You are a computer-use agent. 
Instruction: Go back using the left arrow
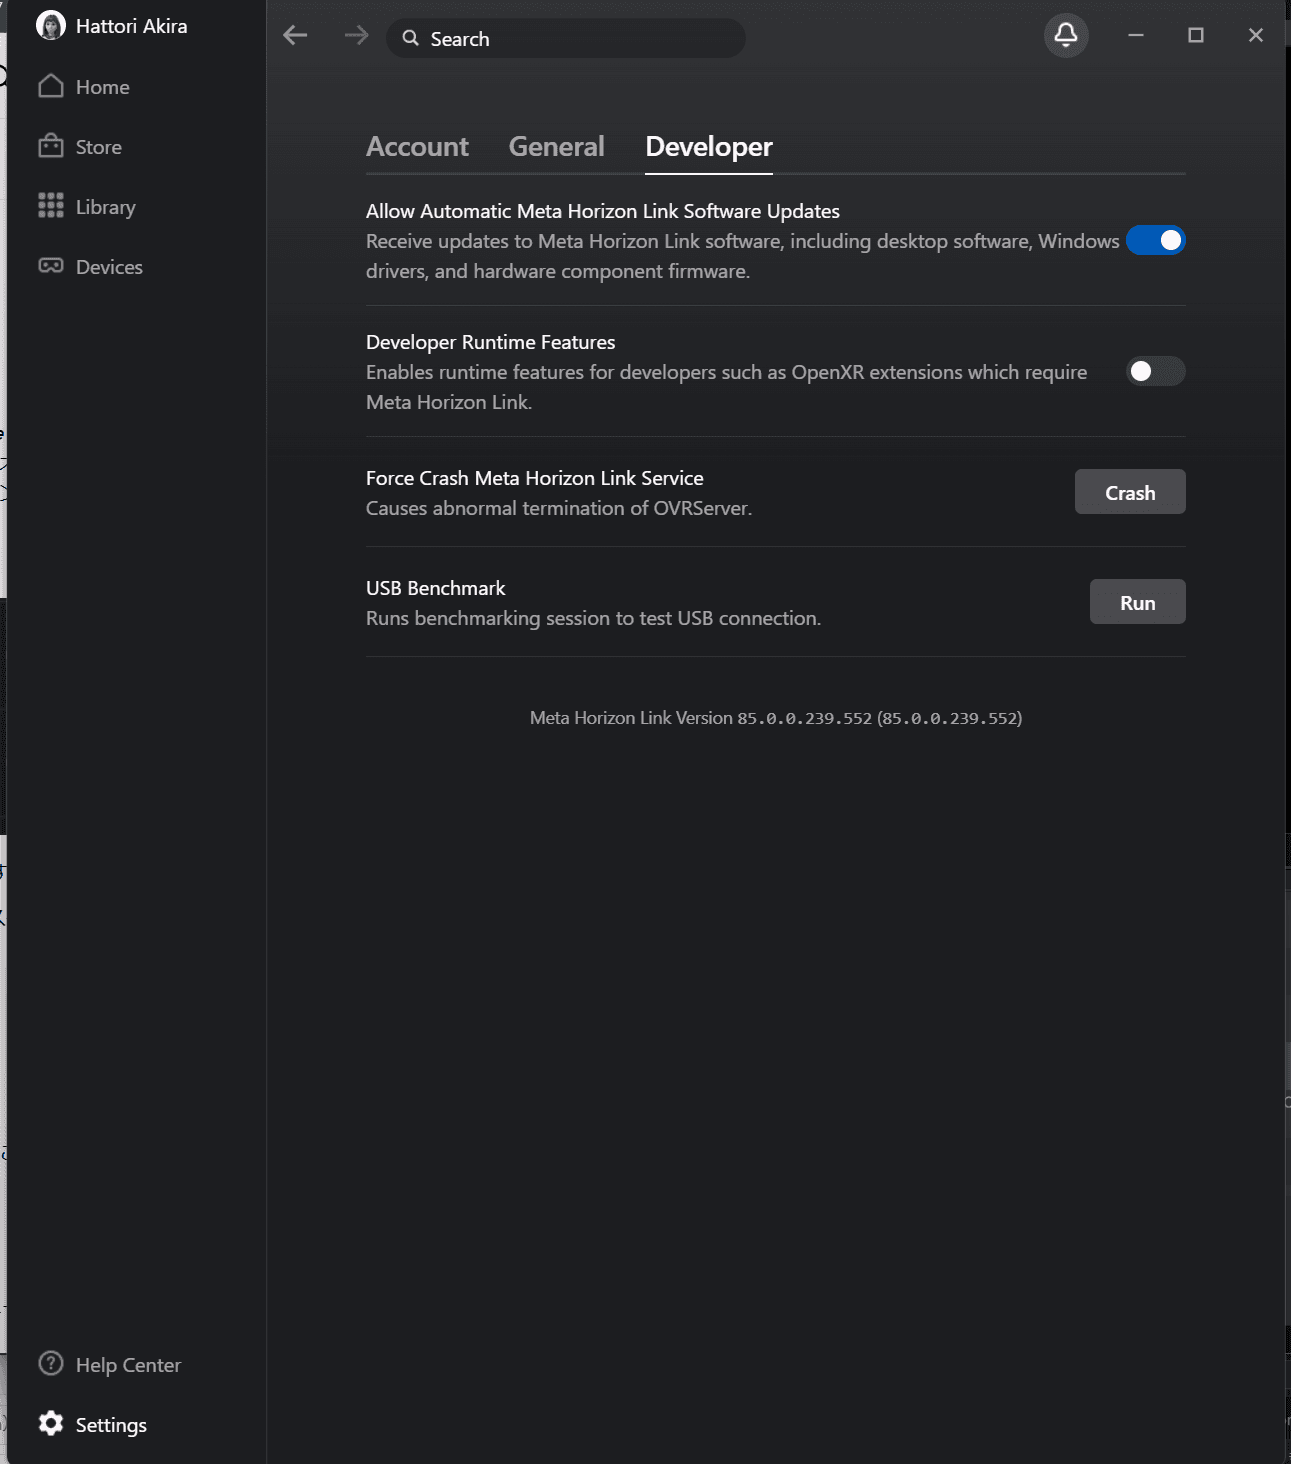(x=295, y=36)
